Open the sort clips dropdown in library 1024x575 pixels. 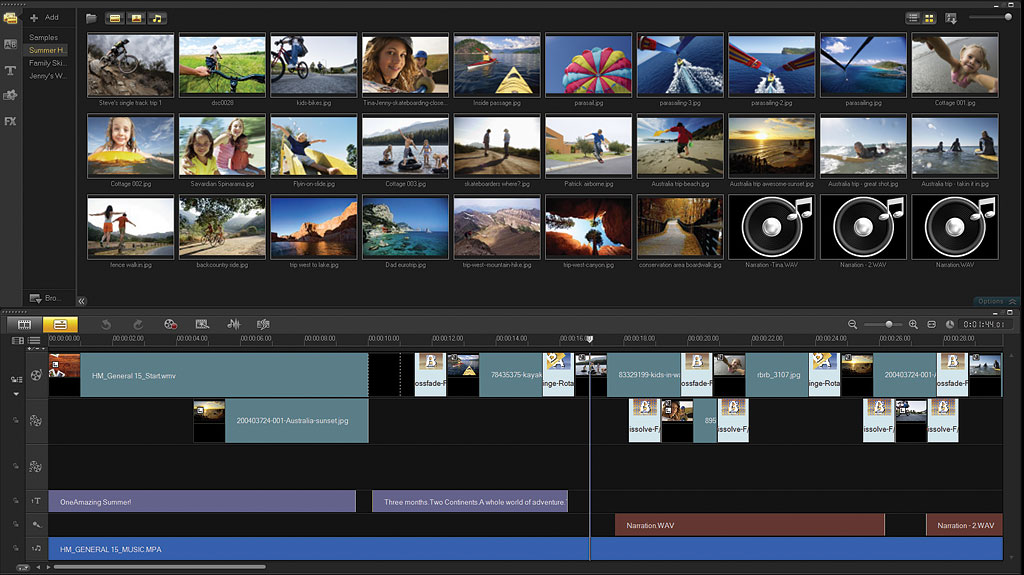pos(950,18)
